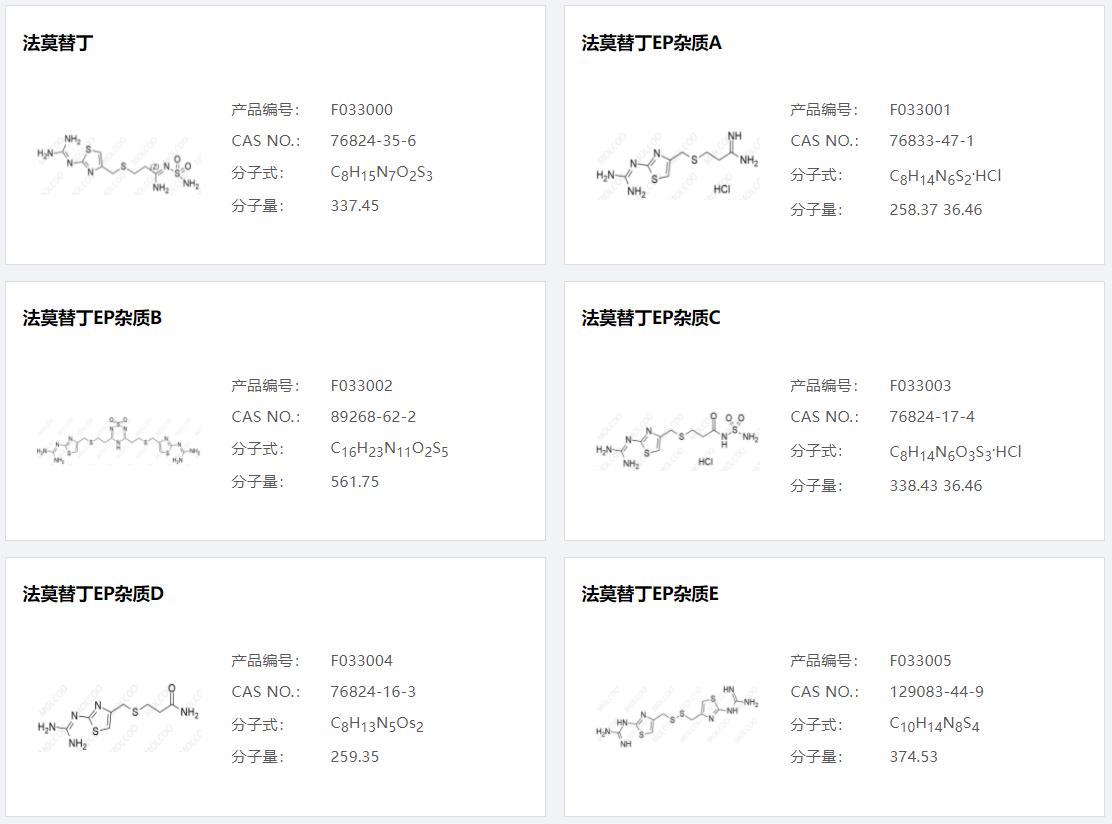Open the 法莫替丁 product title link
Viewport: 1112px width, 824px height.
point(58,43)
